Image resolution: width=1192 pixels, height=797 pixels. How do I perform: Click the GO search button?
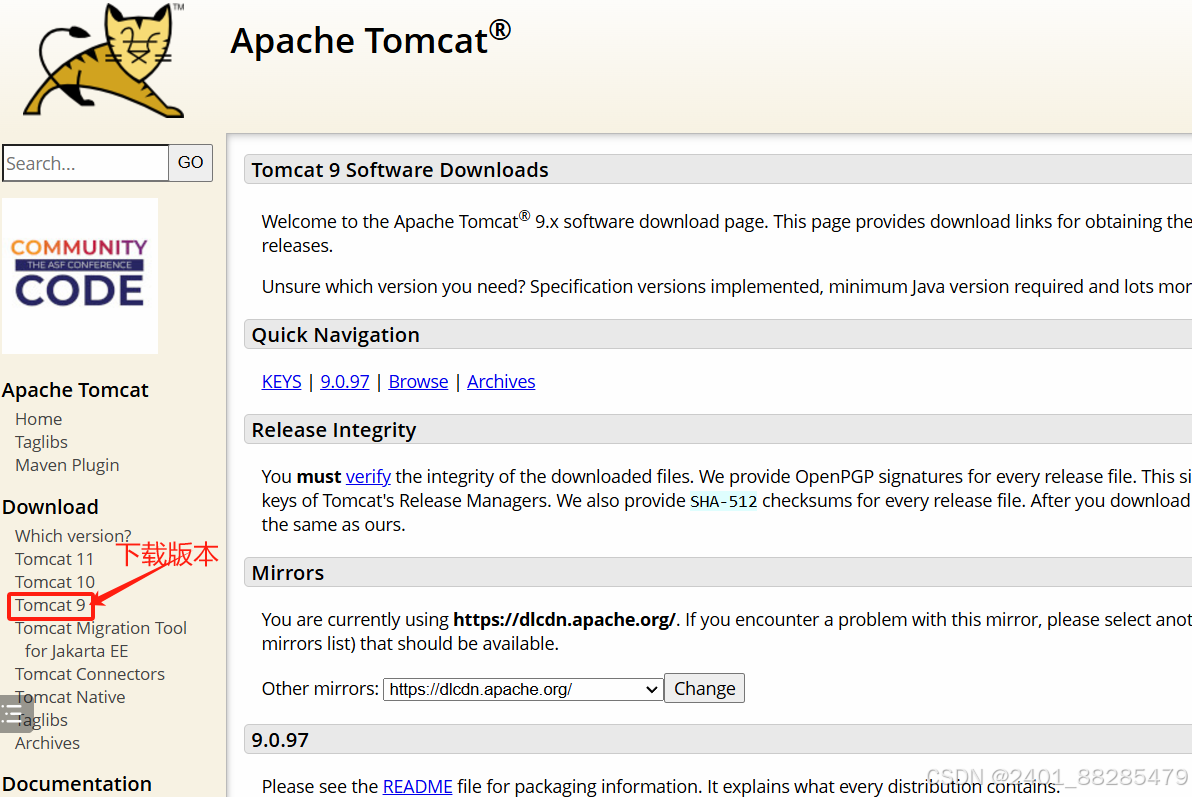(x=190, y=162)
